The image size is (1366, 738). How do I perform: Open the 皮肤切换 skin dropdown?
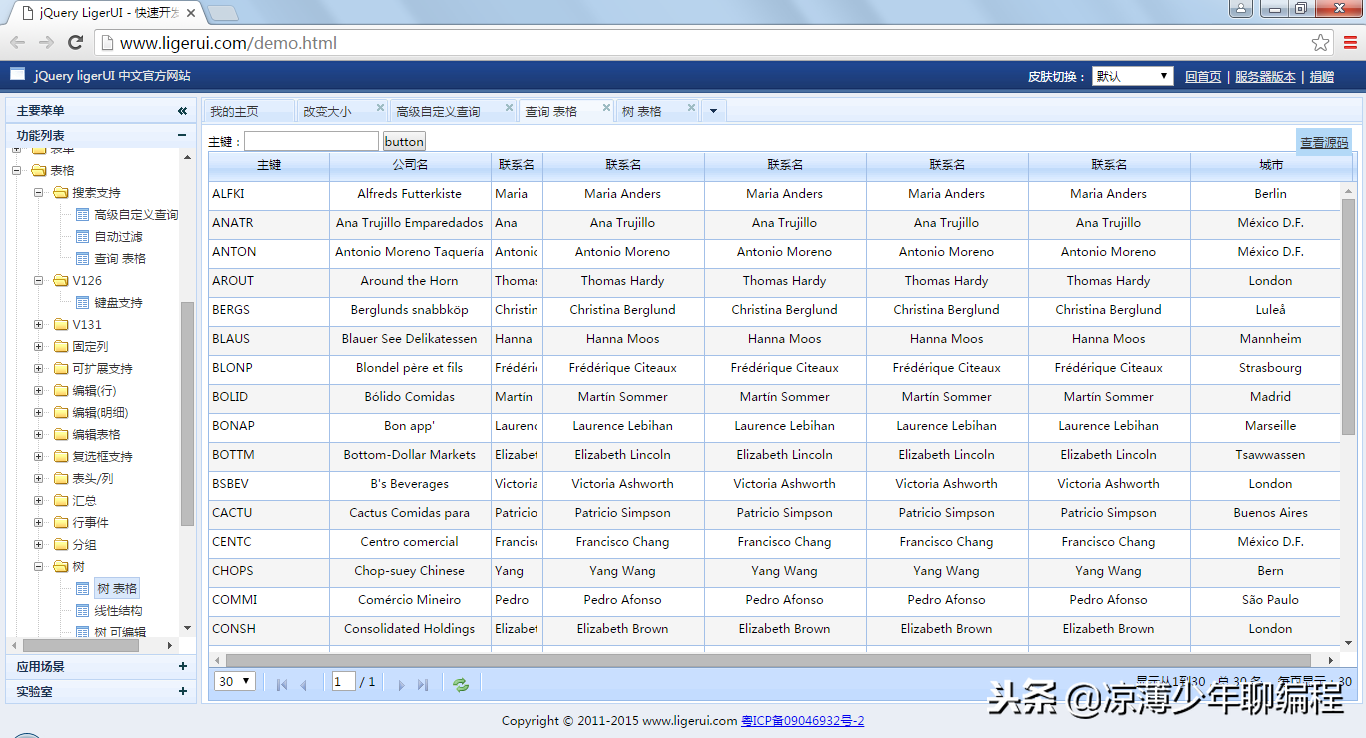coord(1132,76)
